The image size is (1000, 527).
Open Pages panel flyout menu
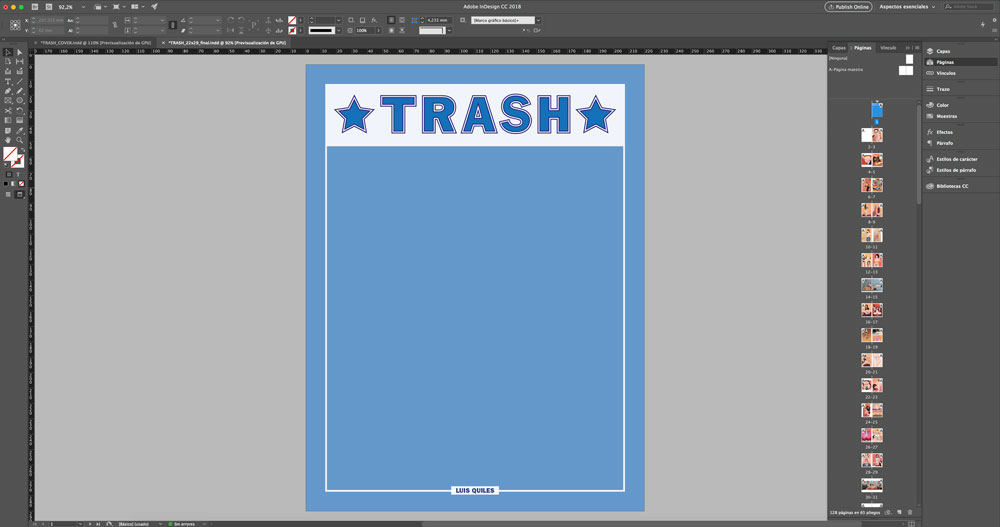tap(917, 47)
